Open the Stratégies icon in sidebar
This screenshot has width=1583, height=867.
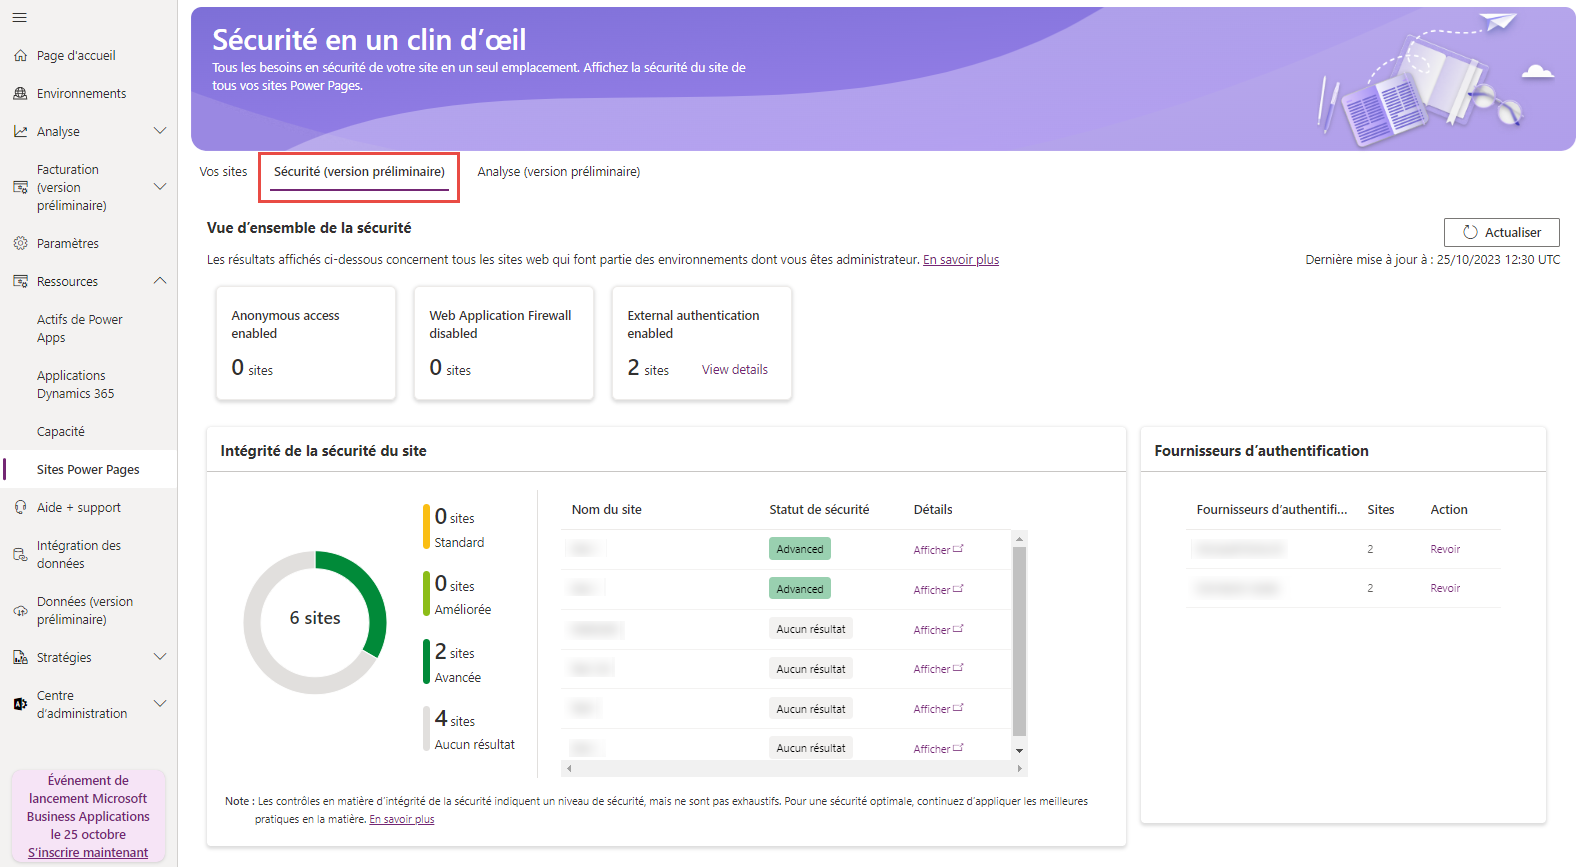point(20,657)
